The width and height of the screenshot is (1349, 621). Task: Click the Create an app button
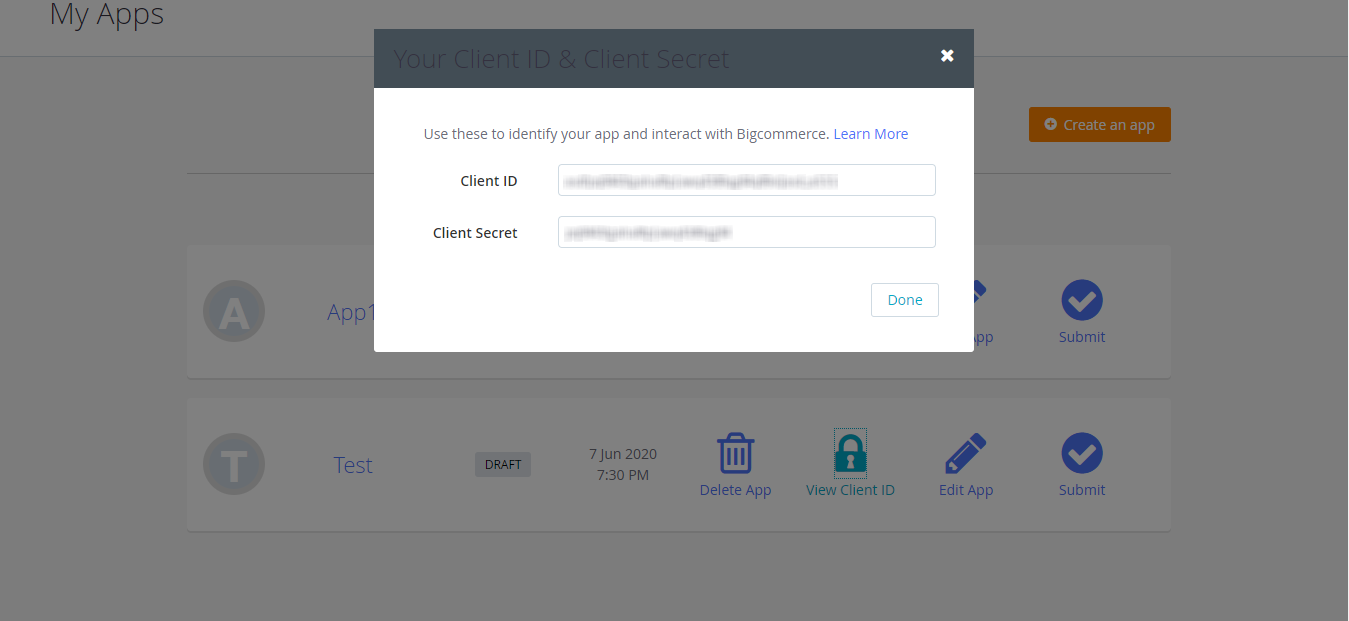[1099, 125]
